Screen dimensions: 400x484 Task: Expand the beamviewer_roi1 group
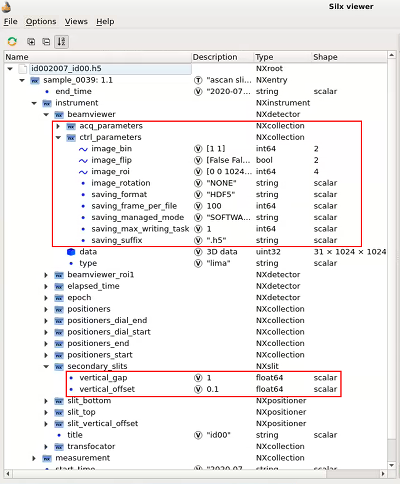point(46,275)
